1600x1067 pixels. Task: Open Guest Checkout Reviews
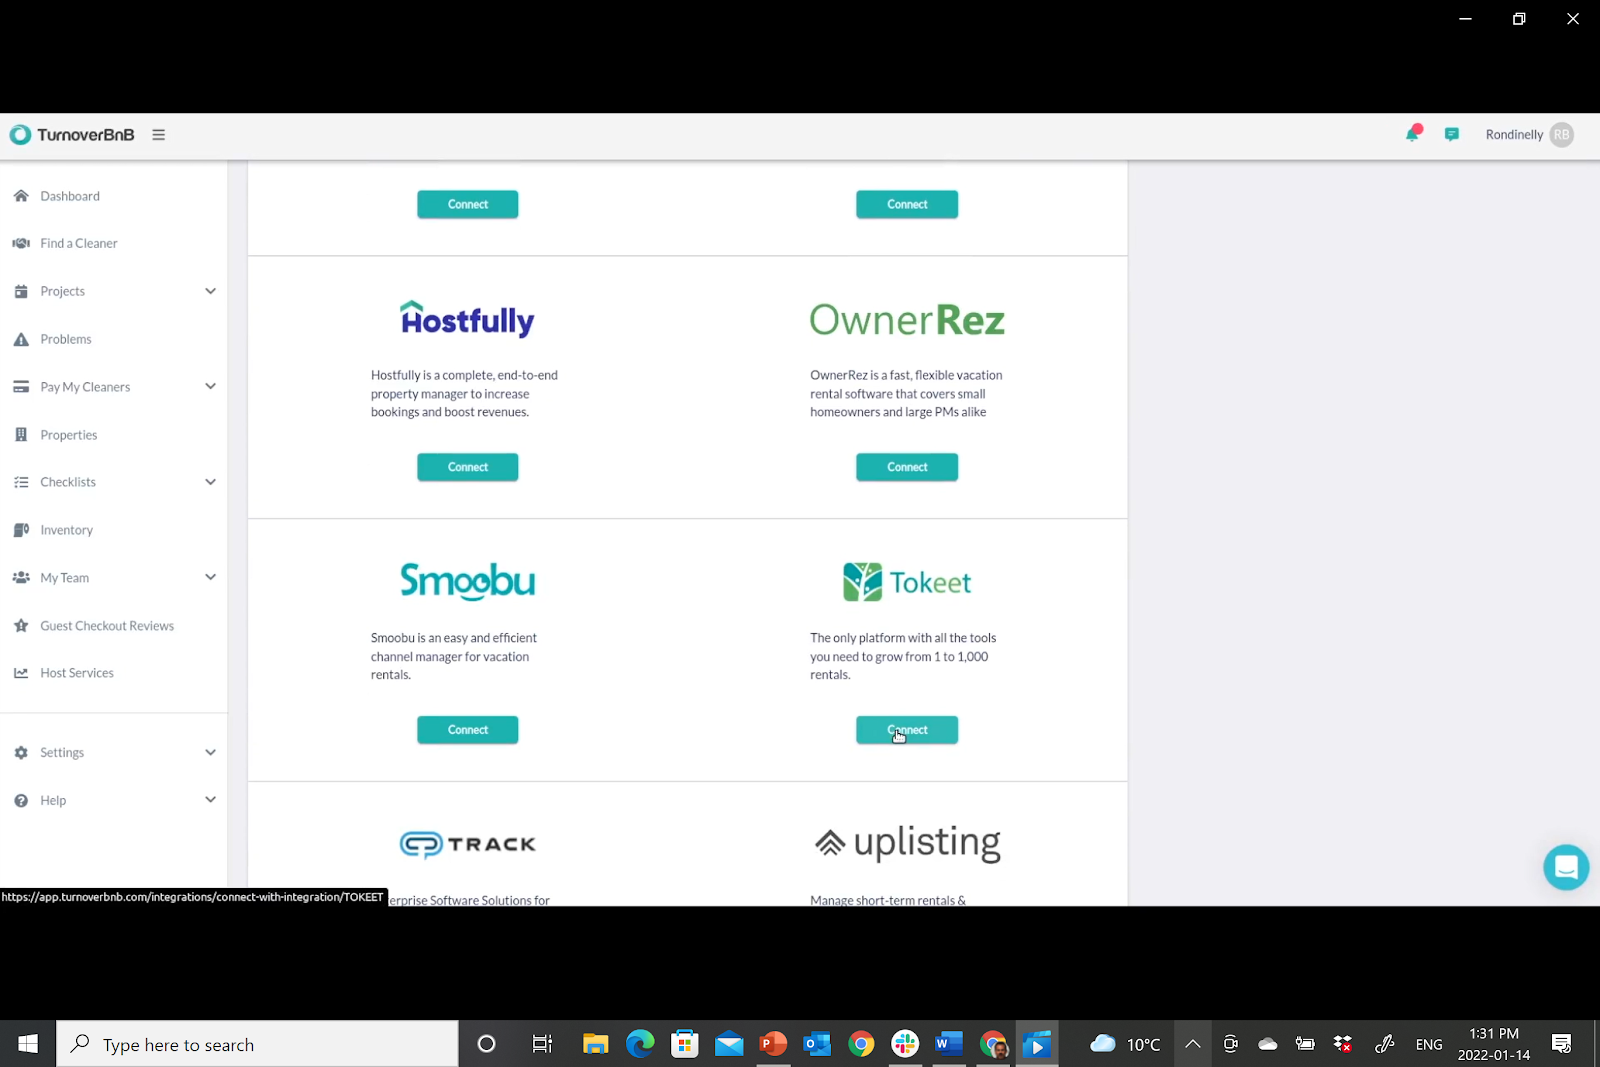[107, 626]
